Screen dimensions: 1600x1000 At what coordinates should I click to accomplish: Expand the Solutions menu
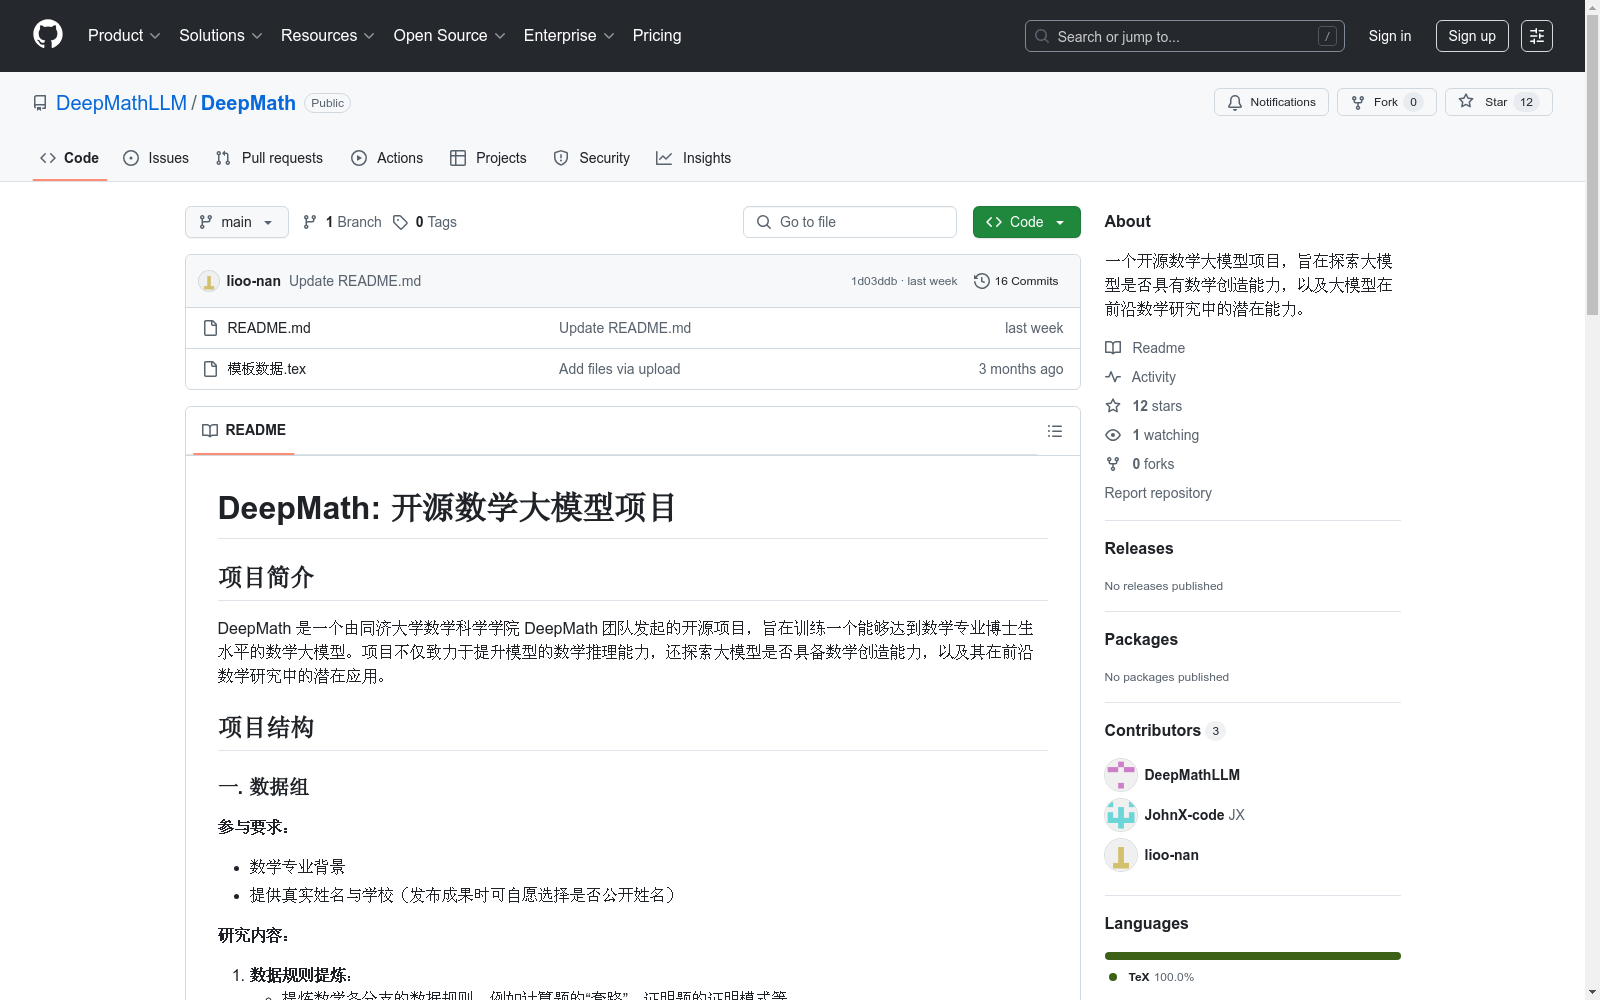pos(220,35)
